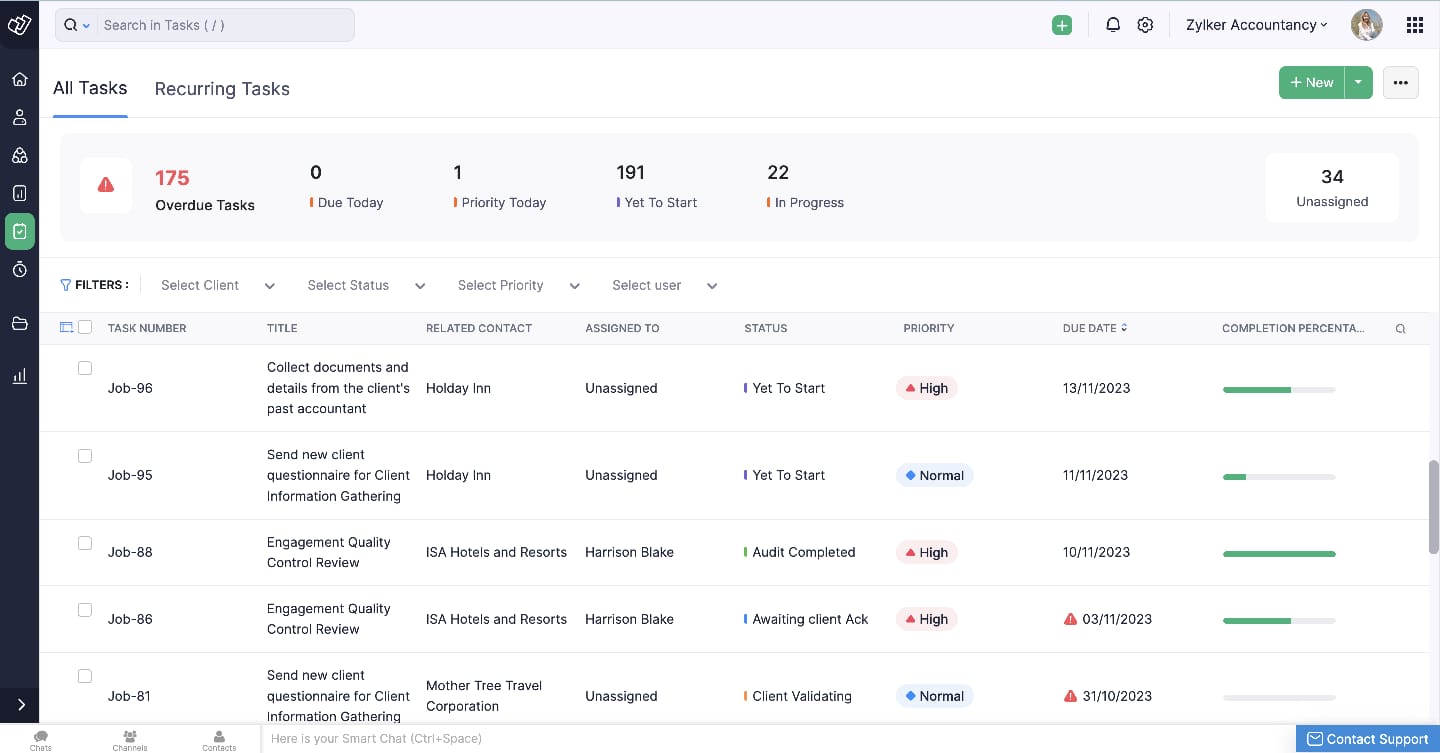The width and height of the screenshot is (1440, 753).
Task: Select the Contacts person icon in sidebar
Action: 20,116
